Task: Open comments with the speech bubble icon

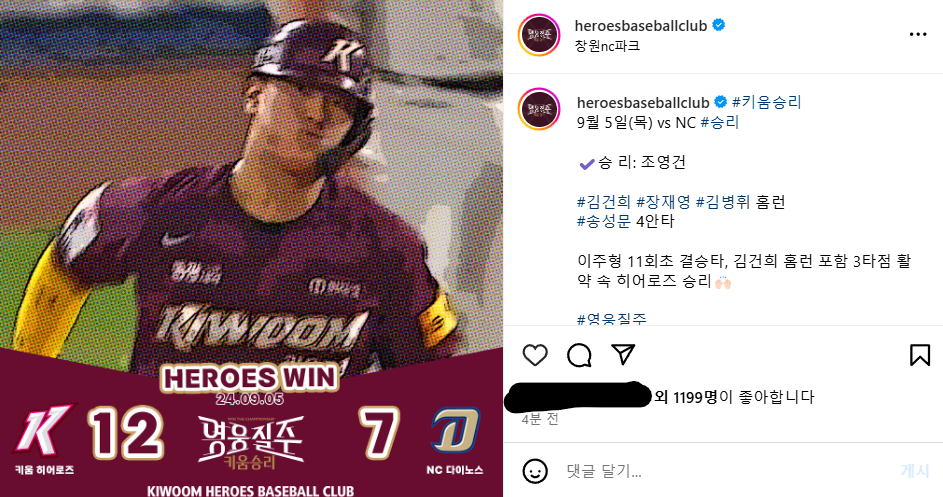Action: (579, 355)
